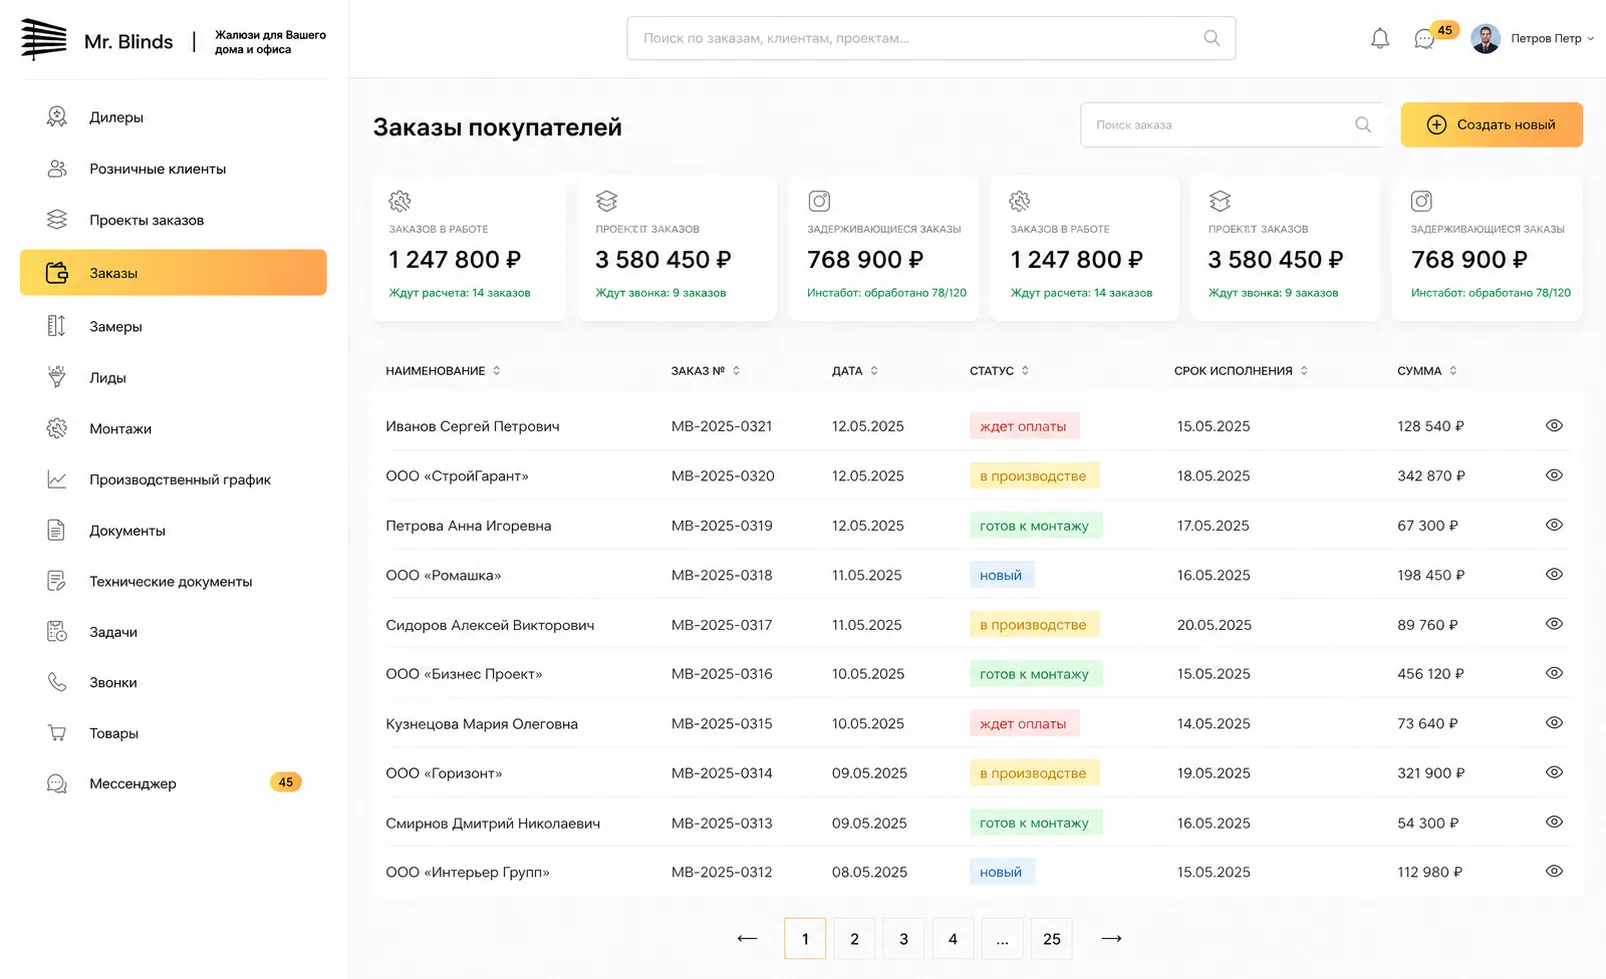Click the Создать новый button
The height and width of the screenshot is (979, 1606).
[x=1491, y=125]
